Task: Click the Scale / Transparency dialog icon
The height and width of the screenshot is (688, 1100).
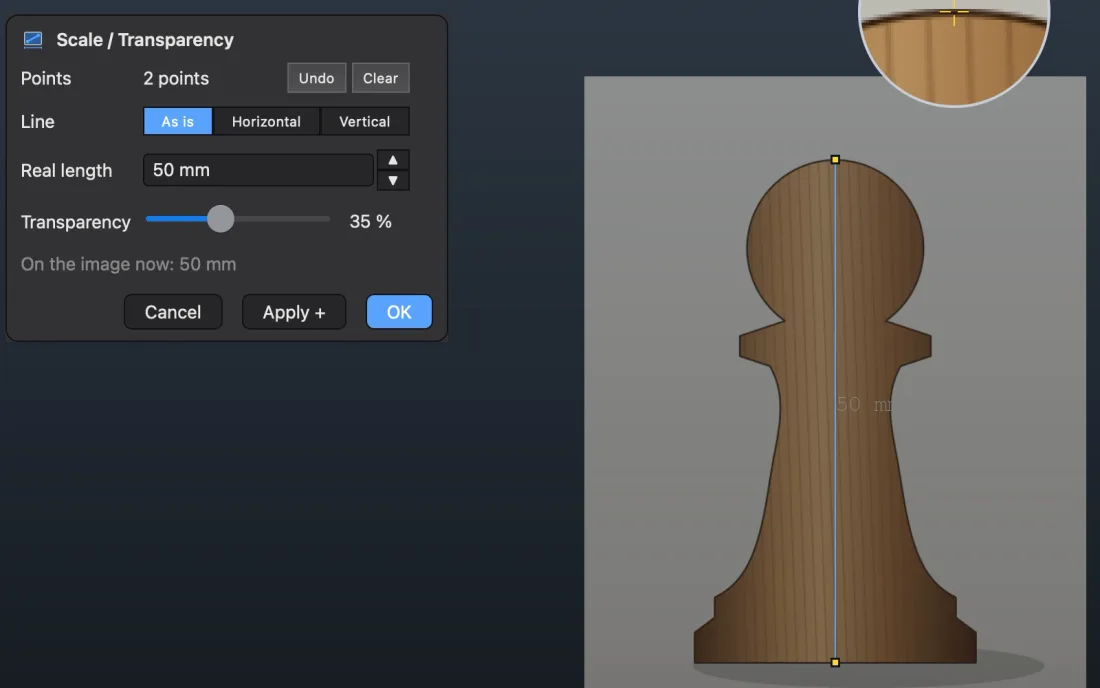Action: [33, 40]
